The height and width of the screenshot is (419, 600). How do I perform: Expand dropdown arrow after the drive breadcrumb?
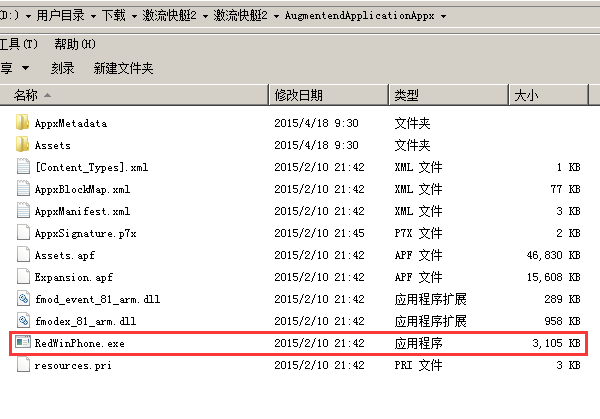28,16
